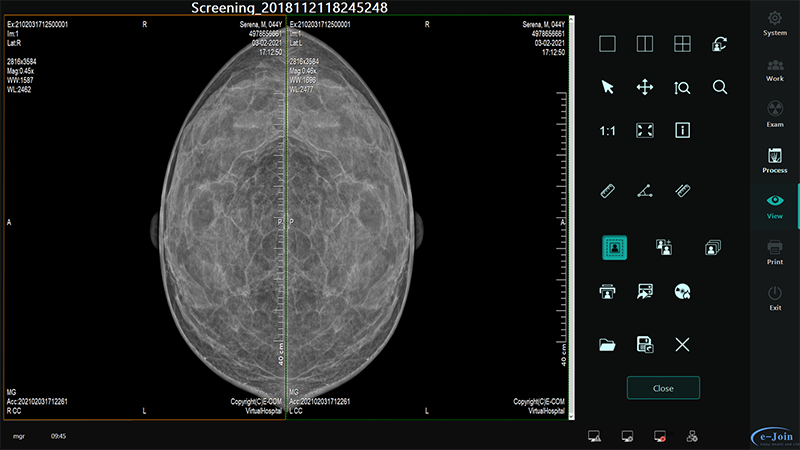Click 'Mag:0.45x' in the left pane
Viewport: 800px width, 450px height.
(x=20, y=71)
